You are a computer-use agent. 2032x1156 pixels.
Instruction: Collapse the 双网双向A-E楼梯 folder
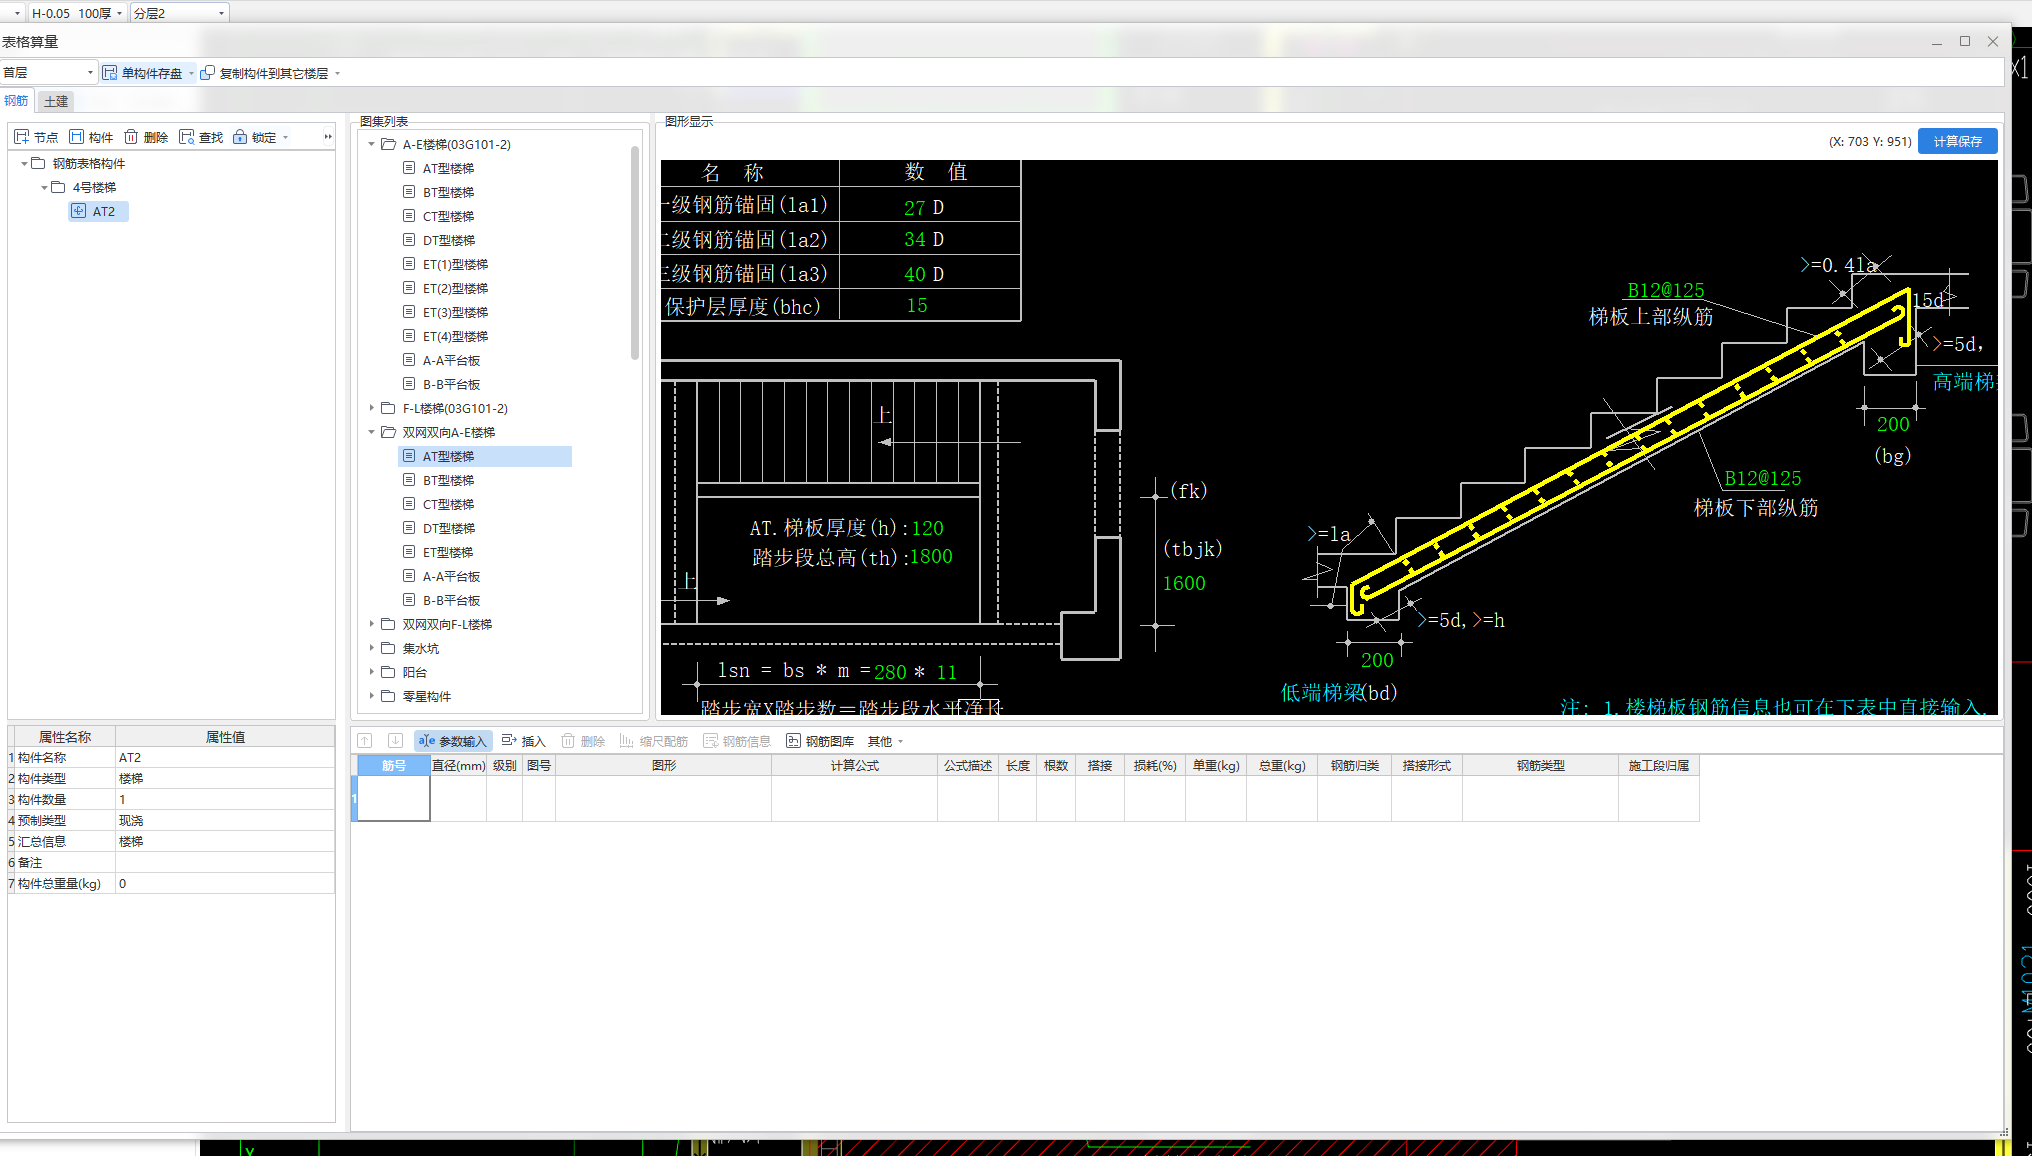372,432
